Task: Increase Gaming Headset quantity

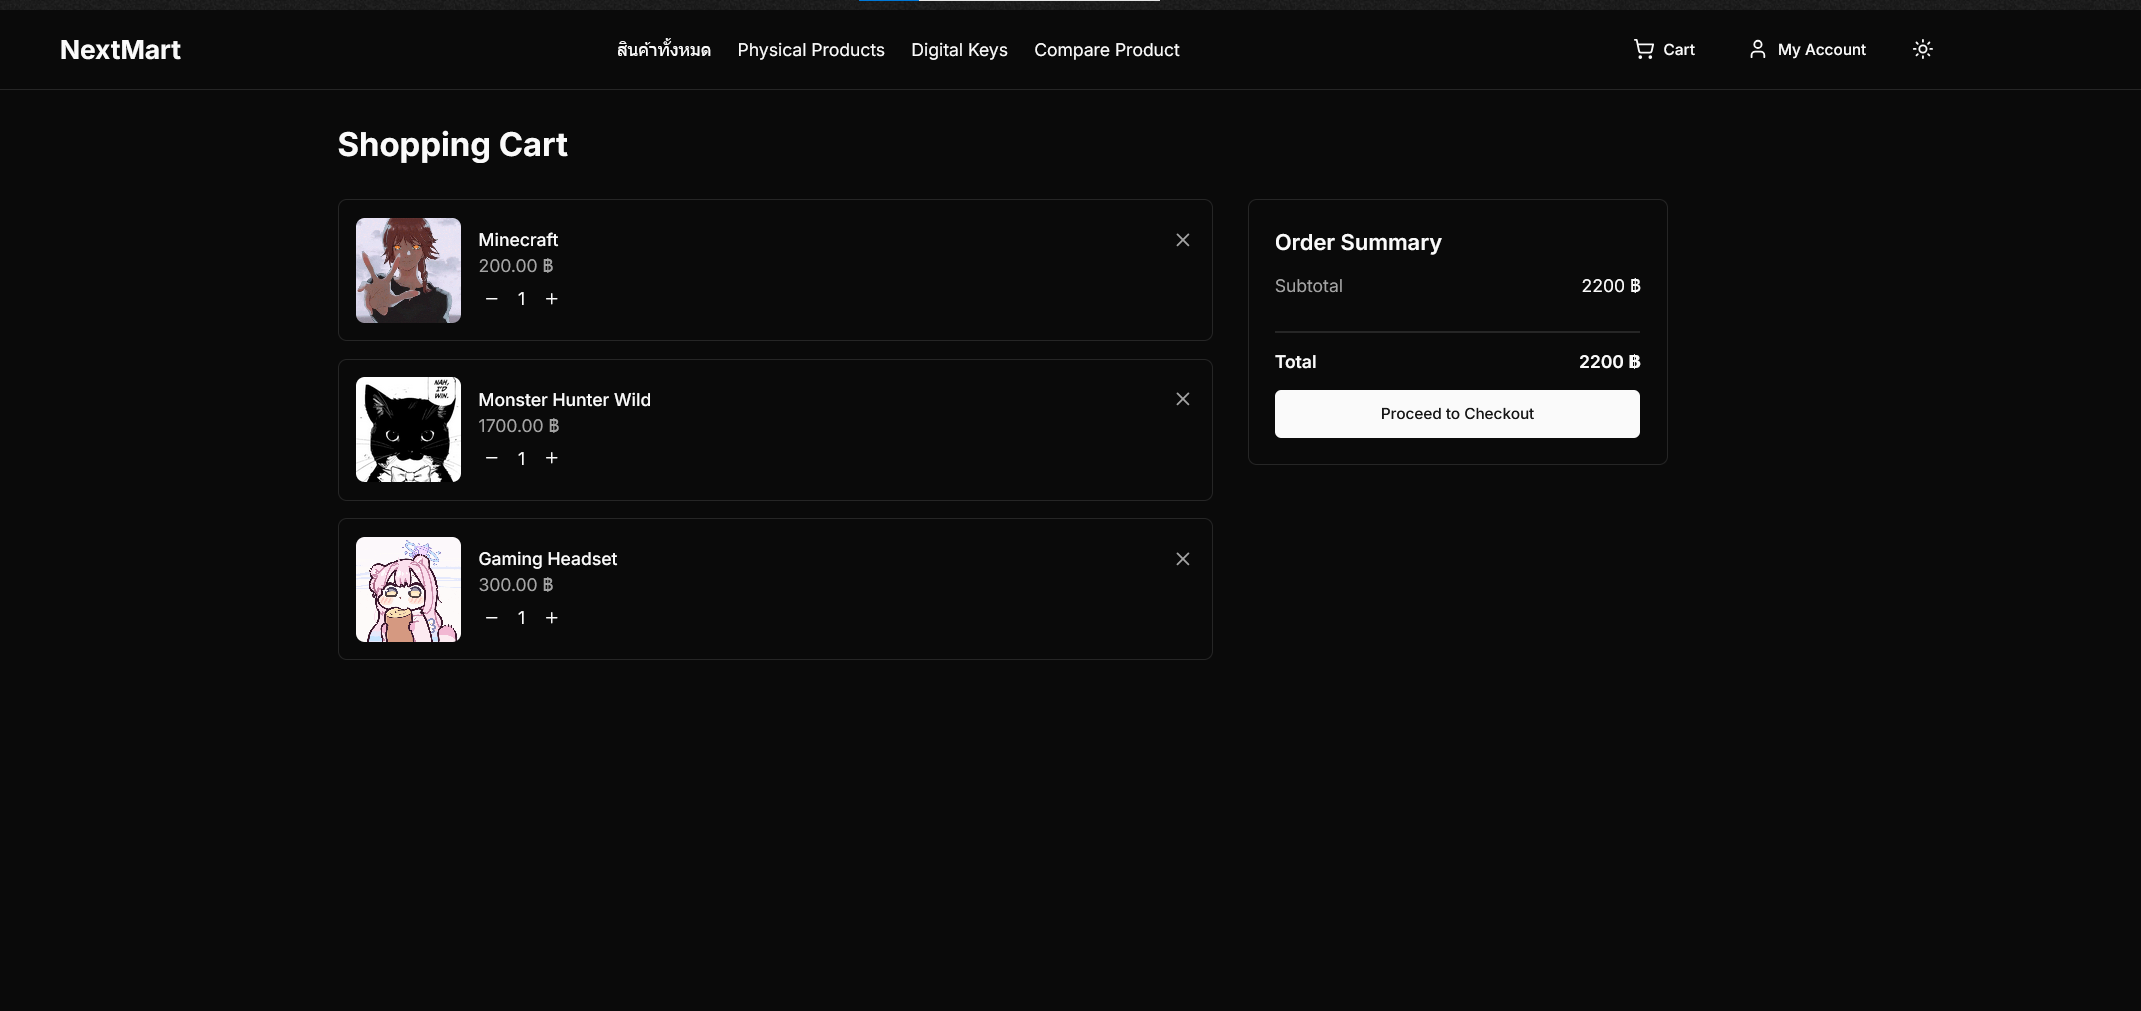Action: (551, 618)
